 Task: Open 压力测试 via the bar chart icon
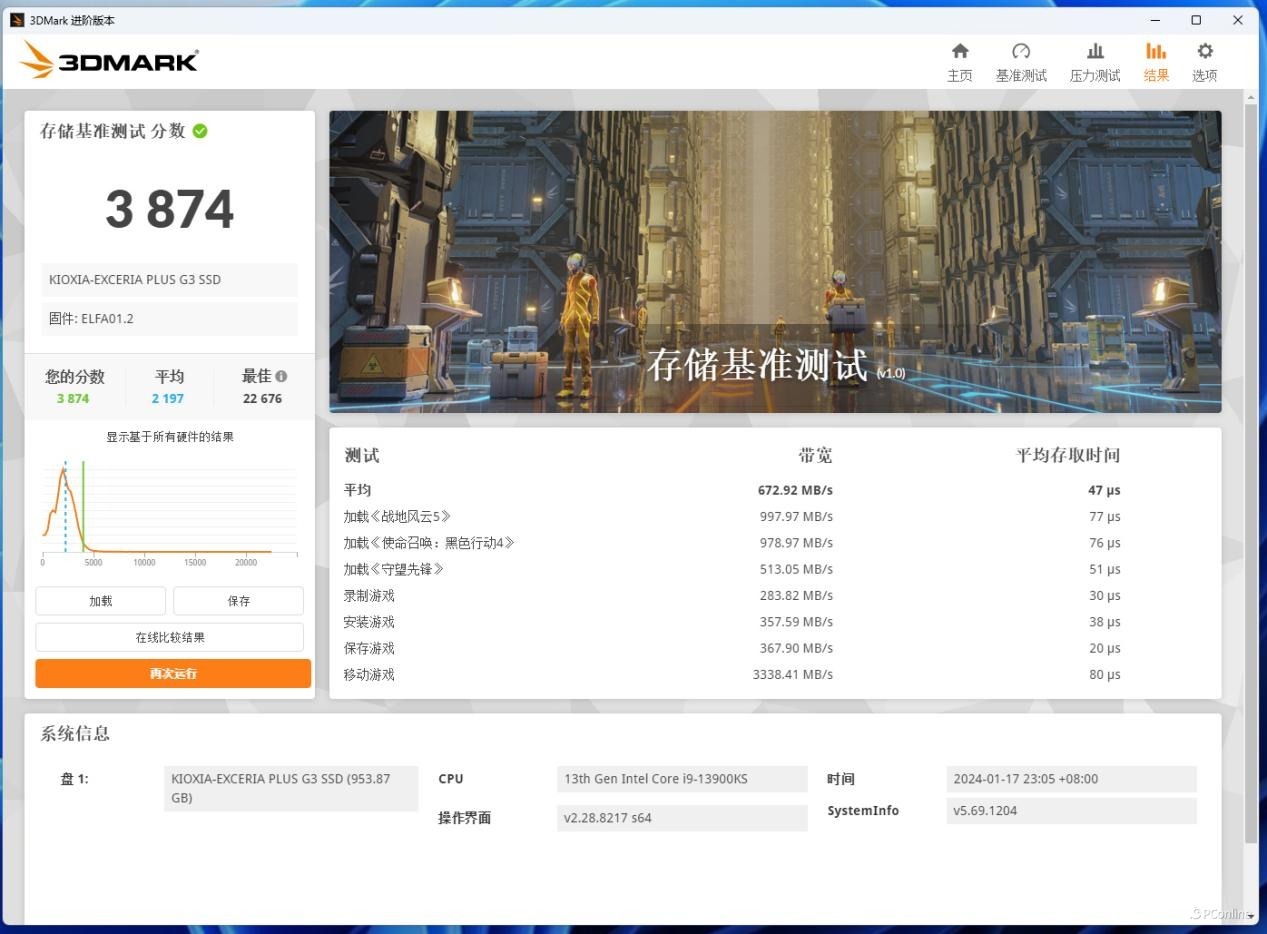point(1094,60)
